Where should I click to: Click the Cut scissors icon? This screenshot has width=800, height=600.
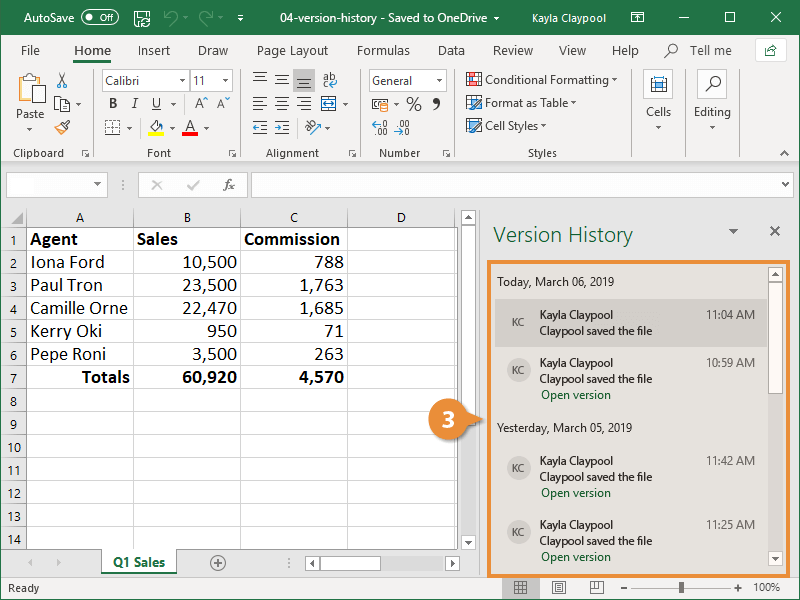[62, 81]
